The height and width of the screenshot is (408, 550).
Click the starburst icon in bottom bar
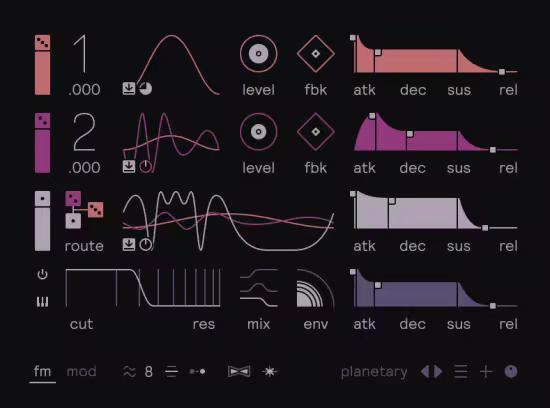coord(269,372)
